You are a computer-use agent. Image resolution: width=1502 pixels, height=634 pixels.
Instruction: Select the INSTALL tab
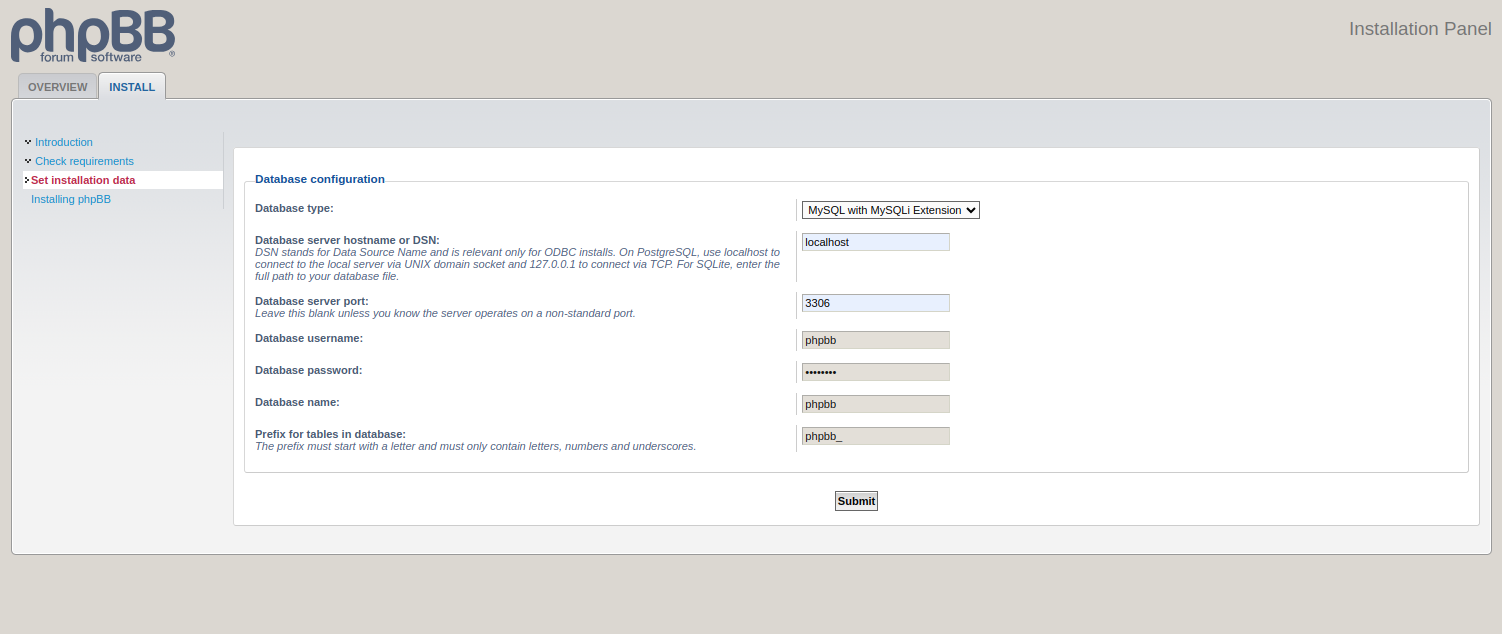(x=132, y=87)
